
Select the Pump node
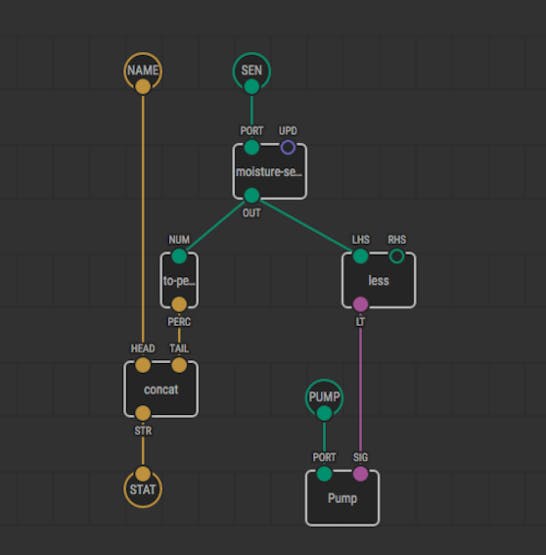(x=343, y=498)
